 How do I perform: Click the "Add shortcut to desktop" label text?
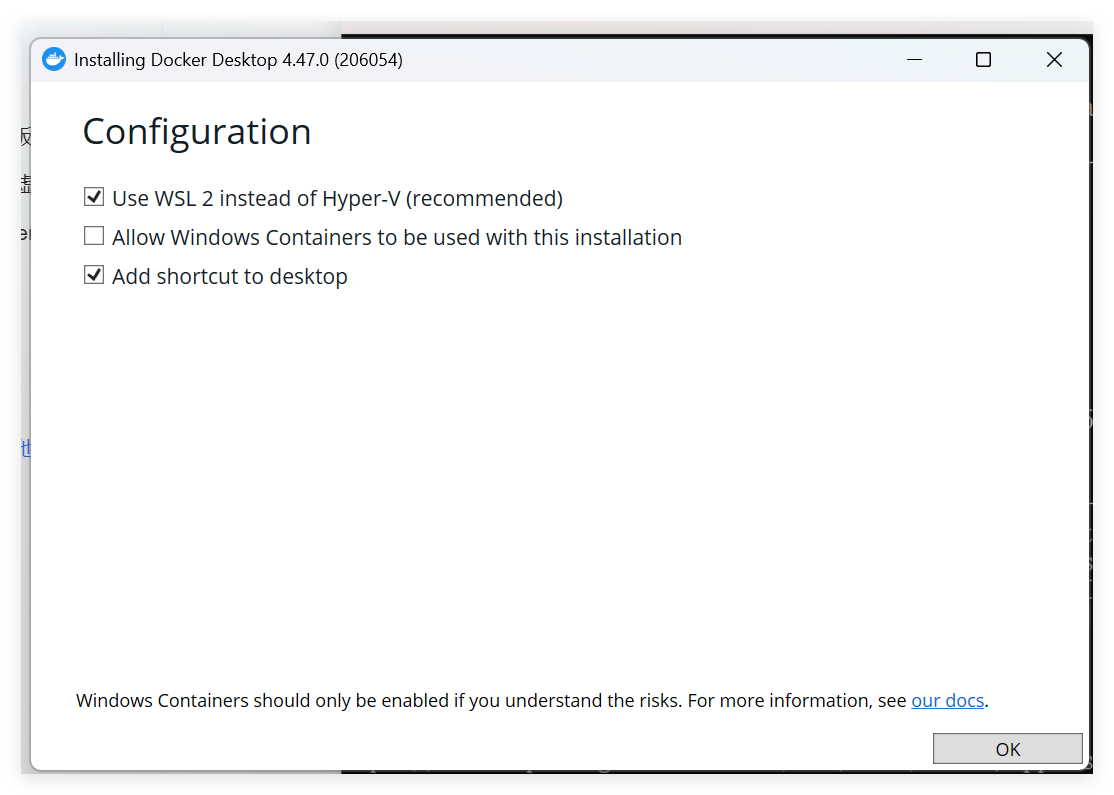pos(229,276)
